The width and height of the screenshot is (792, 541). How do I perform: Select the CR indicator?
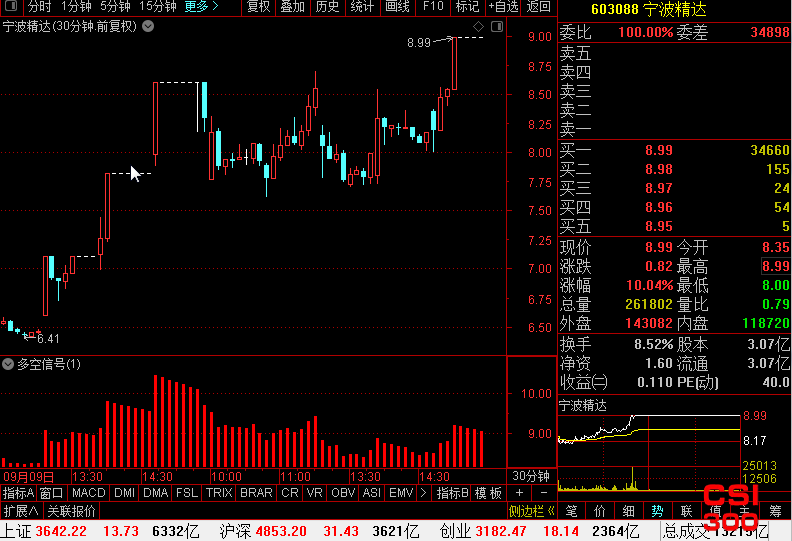coord(290,493)
